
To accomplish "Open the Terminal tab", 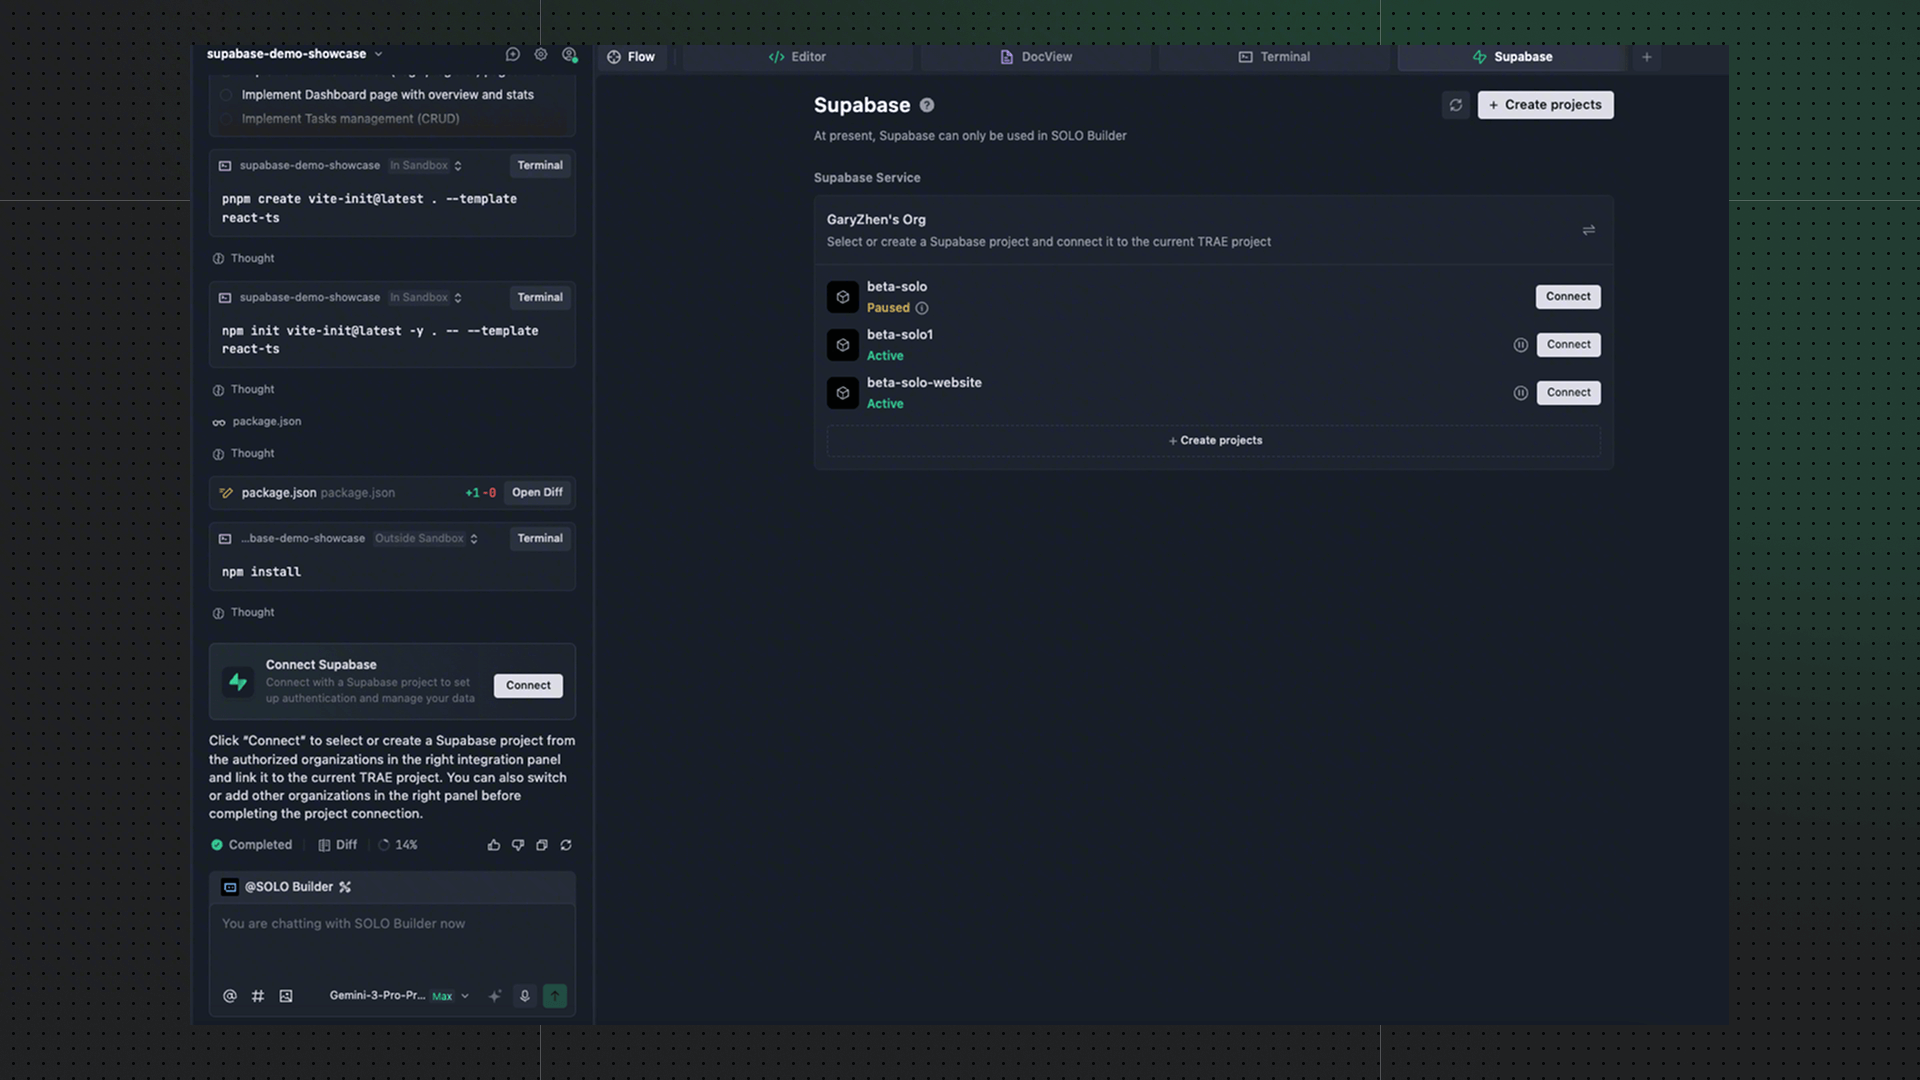I will (x=1275, y=57).
